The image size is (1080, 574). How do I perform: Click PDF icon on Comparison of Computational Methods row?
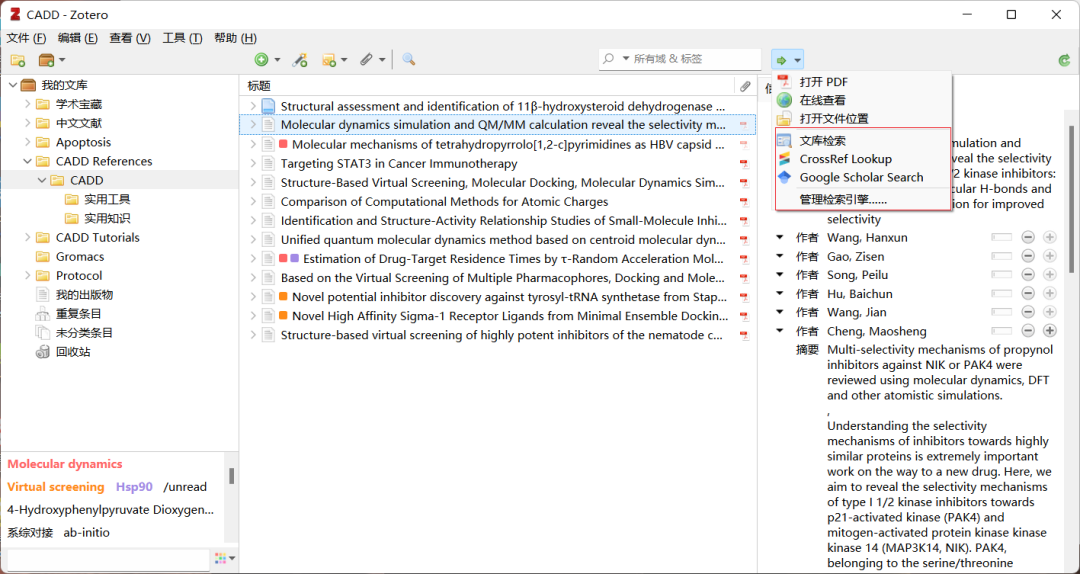tap(744, 202)
